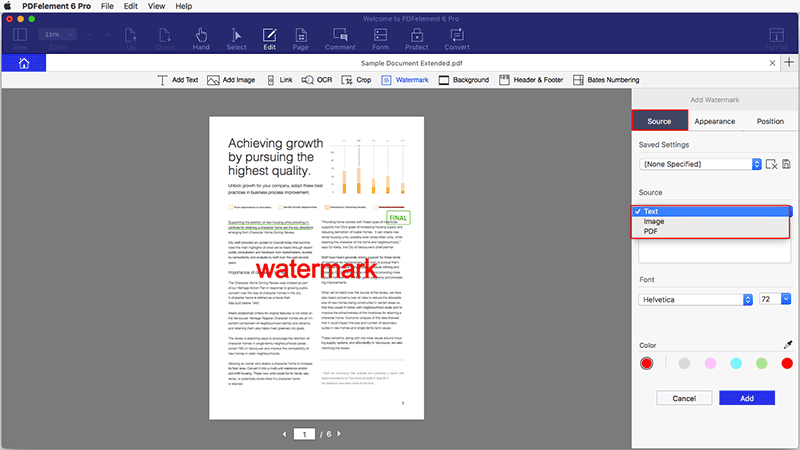Save current watermark settings icon
The height and width of the screenshot is (450, 800).
pos(786,164)
